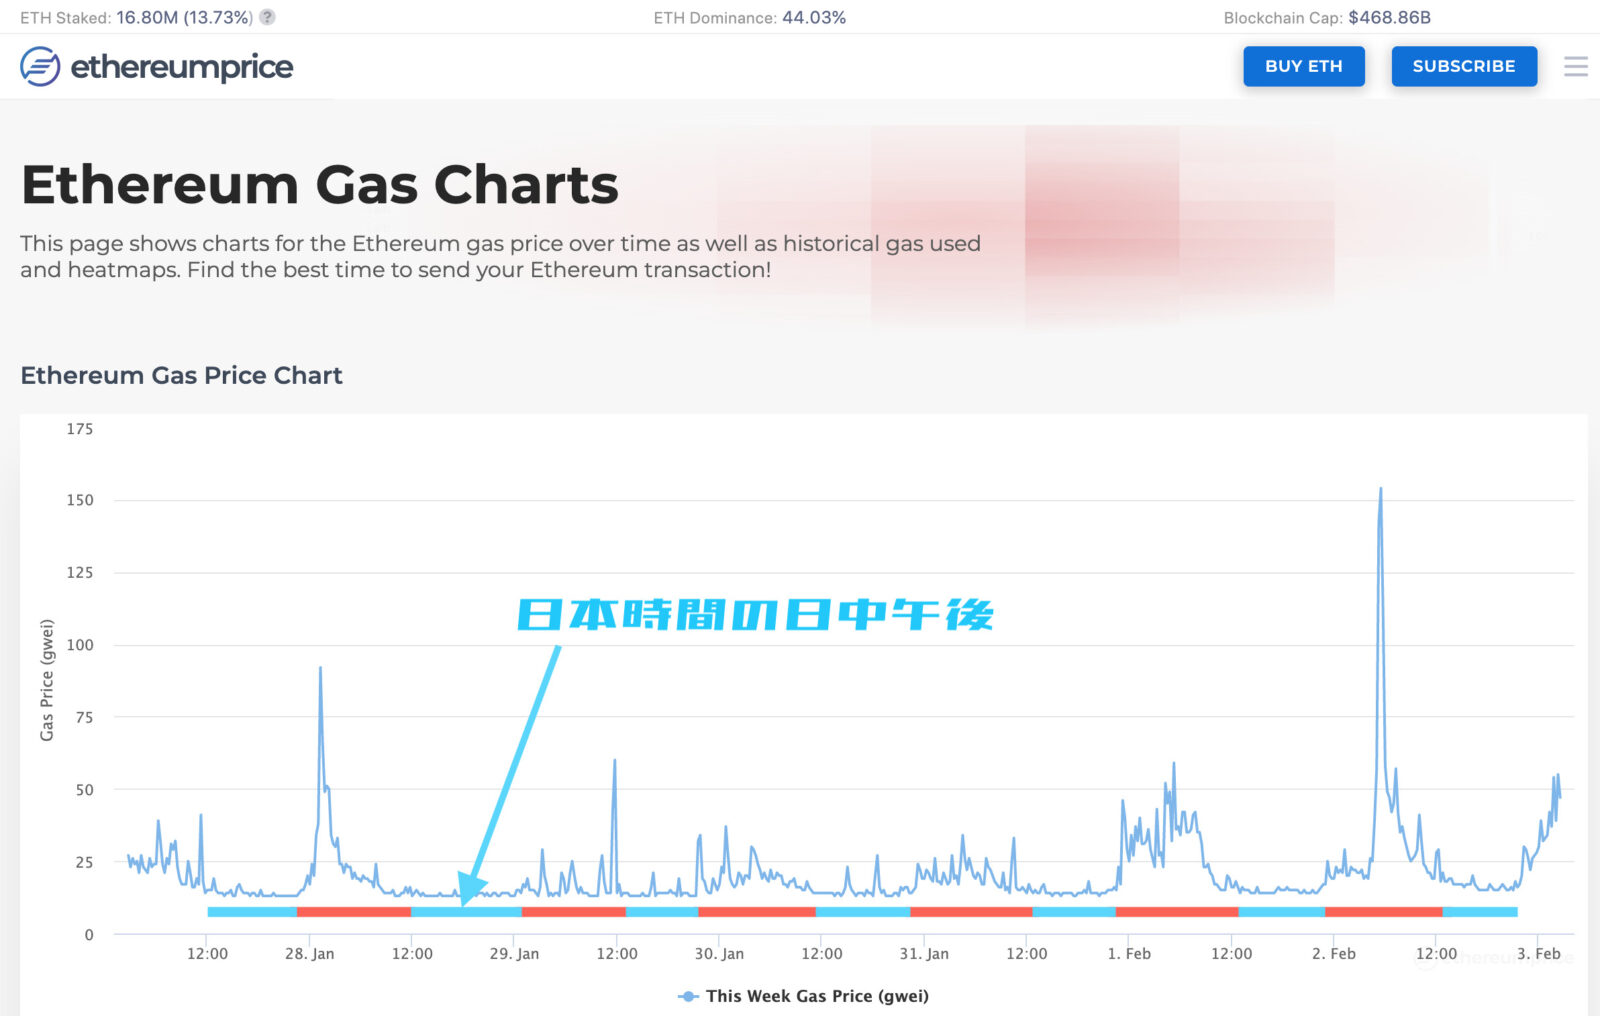Click the SUBSCRIBE button
1600x1016 pixels.
click(1464, 66)
